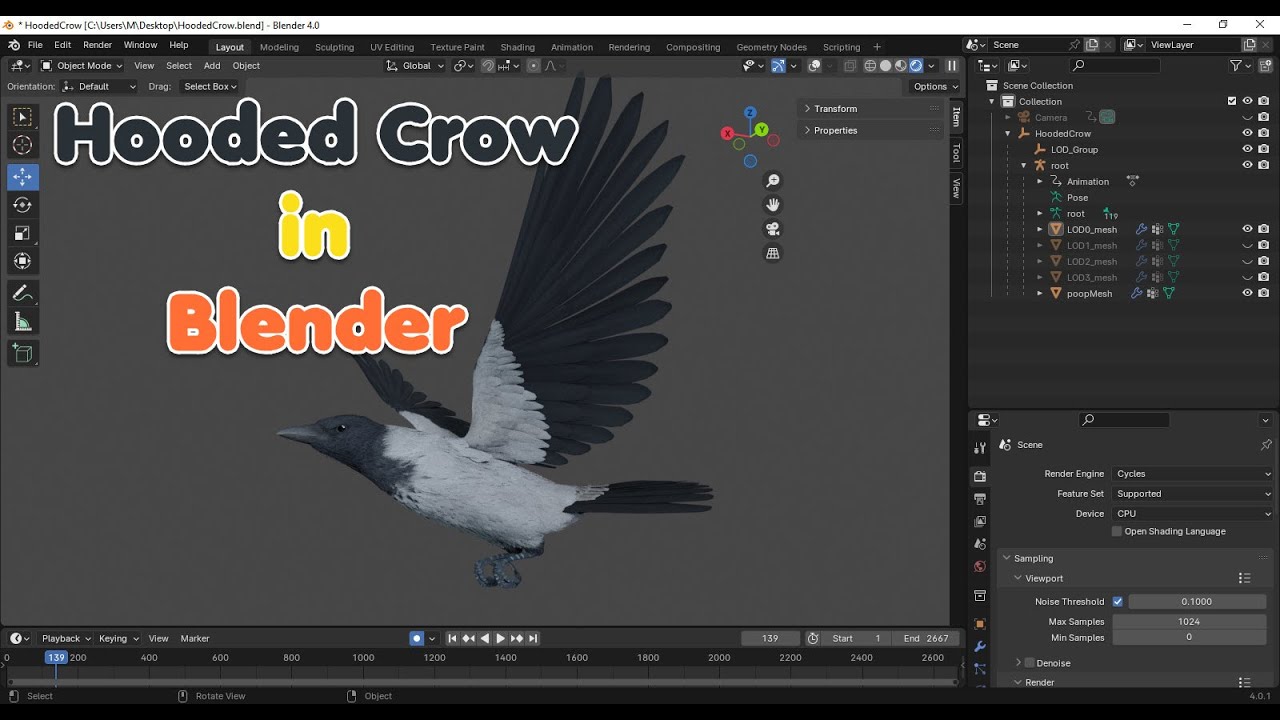Select the Move tool
This screenshot has height=720, width=1280.
[x=22, y=177]
